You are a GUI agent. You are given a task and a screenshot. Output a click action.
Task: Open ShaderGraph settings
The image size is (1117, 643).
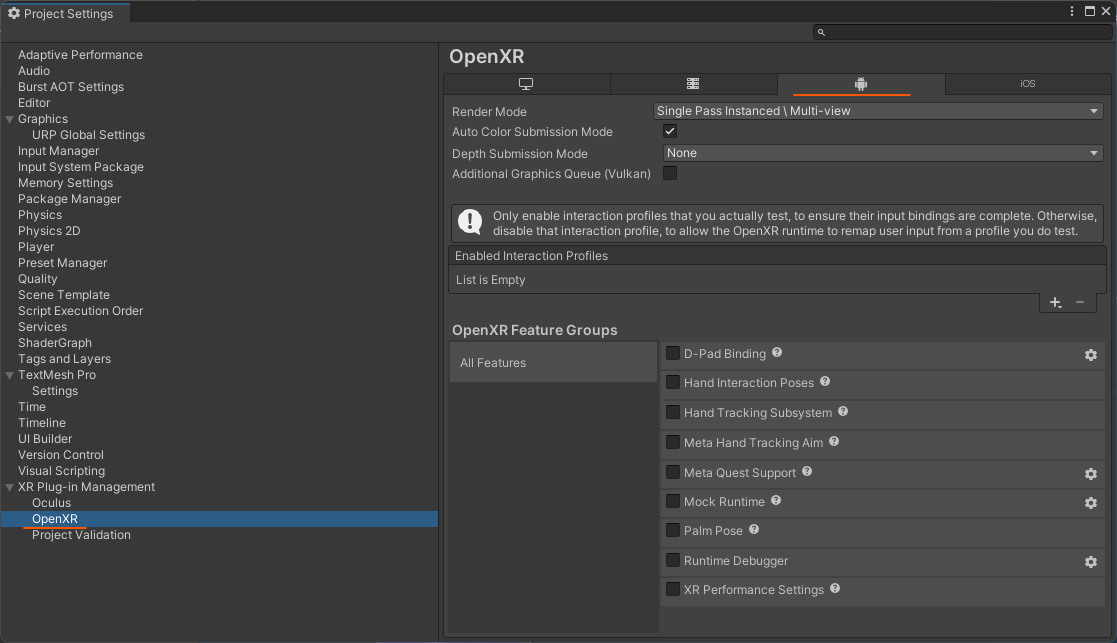[54, 343]
